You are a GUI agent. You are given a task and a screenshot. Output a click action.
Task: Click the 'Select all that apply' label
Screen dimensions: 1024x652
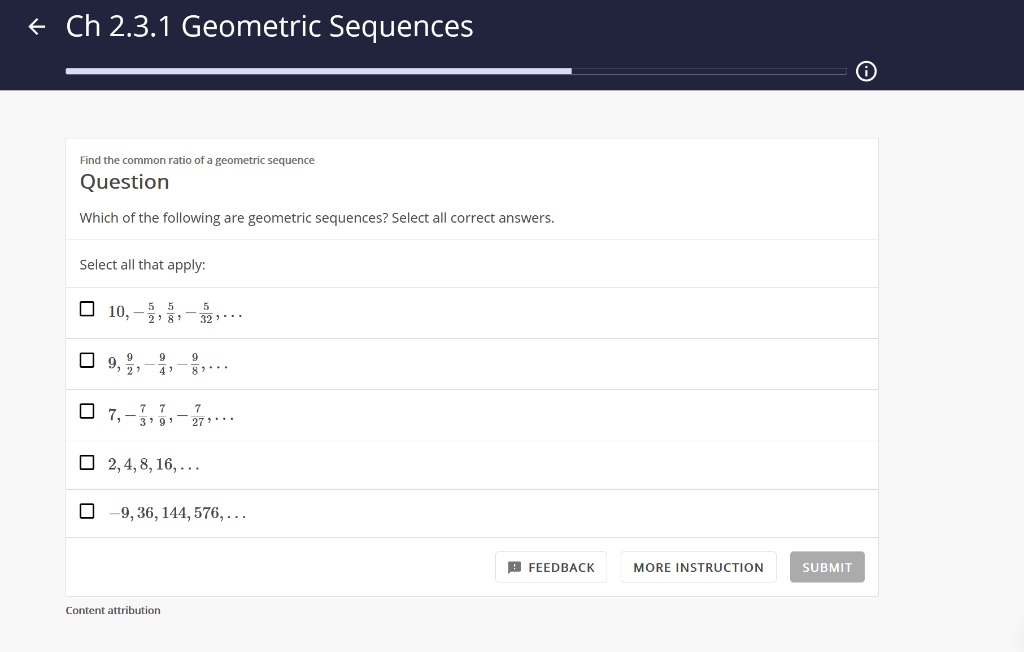point(142,265)
